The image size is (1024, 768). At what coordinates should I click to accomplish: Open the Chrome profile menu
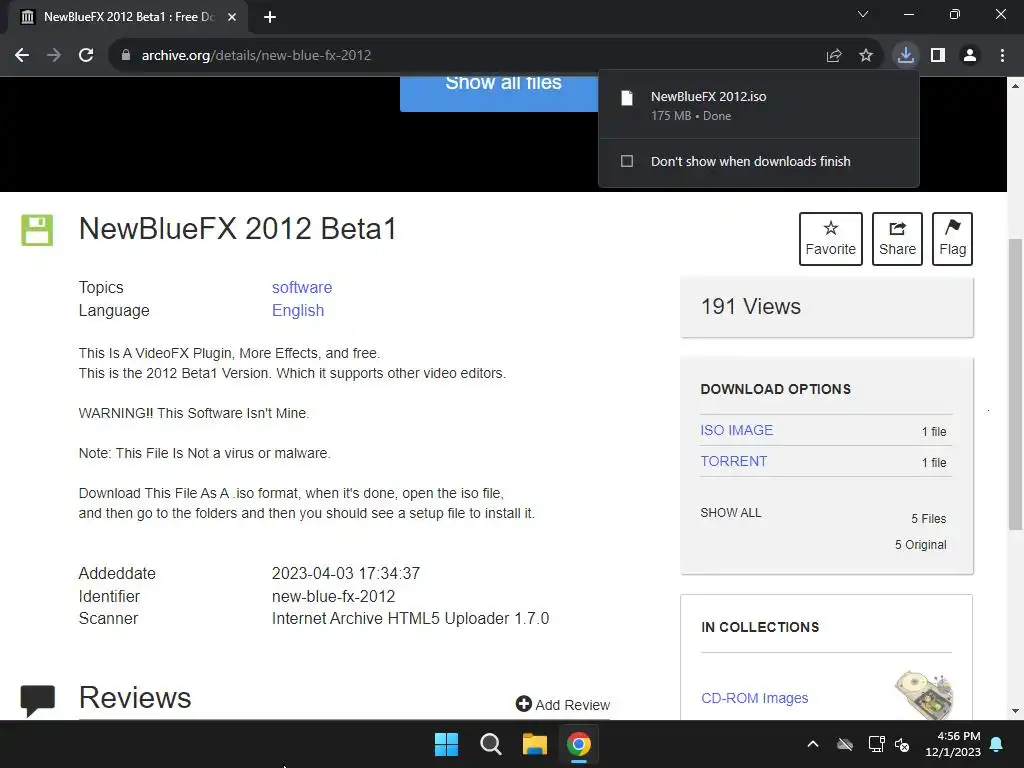(x=970, y=56)
